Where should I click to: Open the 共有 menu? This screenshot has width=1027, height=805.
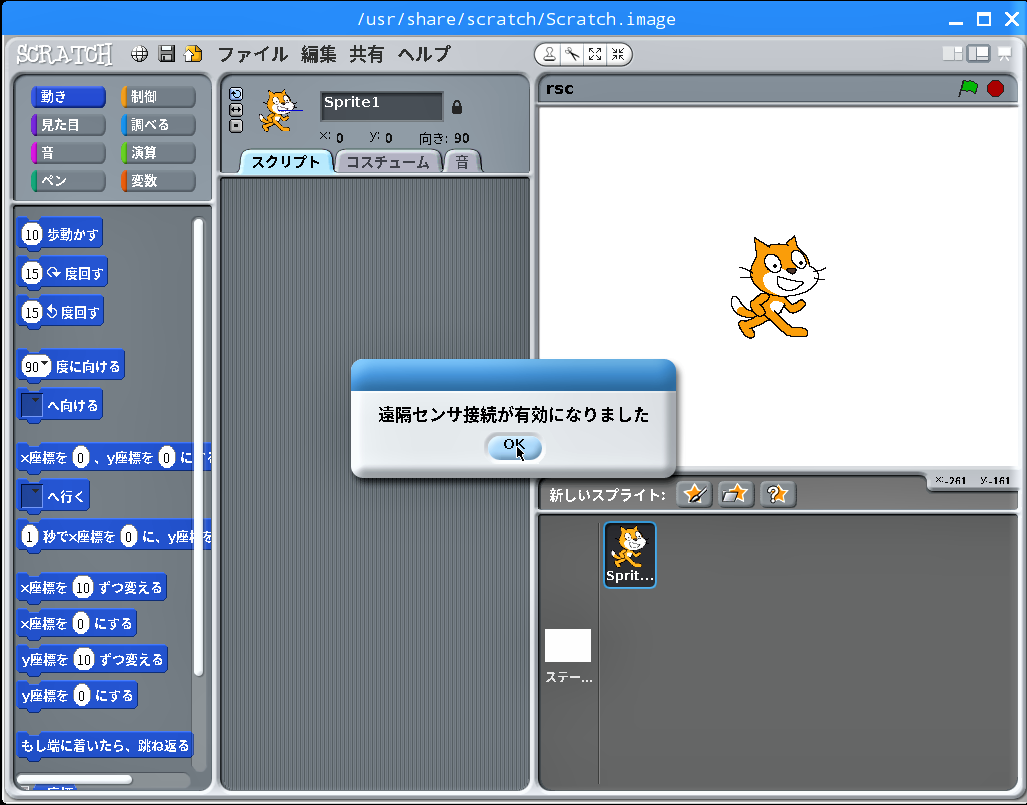(366, 54)
